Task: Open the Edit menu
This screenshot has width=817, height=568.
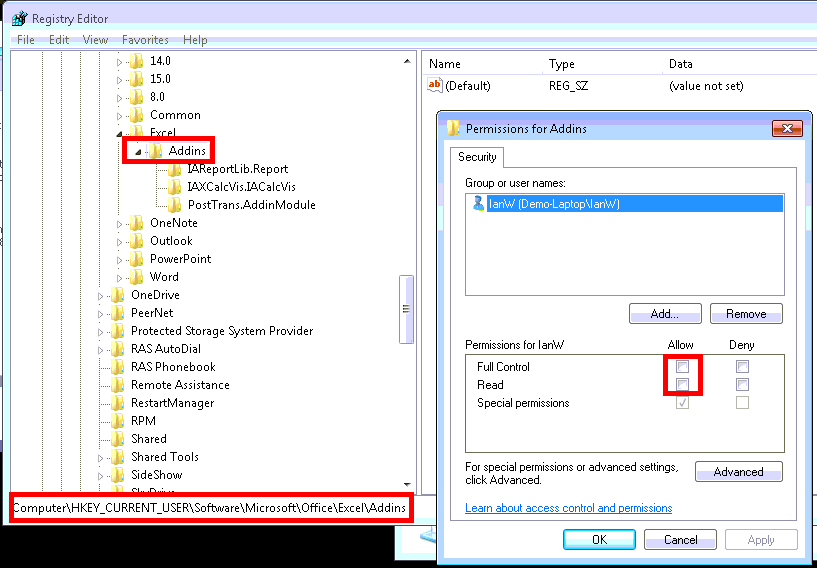Action: [59, 40]
